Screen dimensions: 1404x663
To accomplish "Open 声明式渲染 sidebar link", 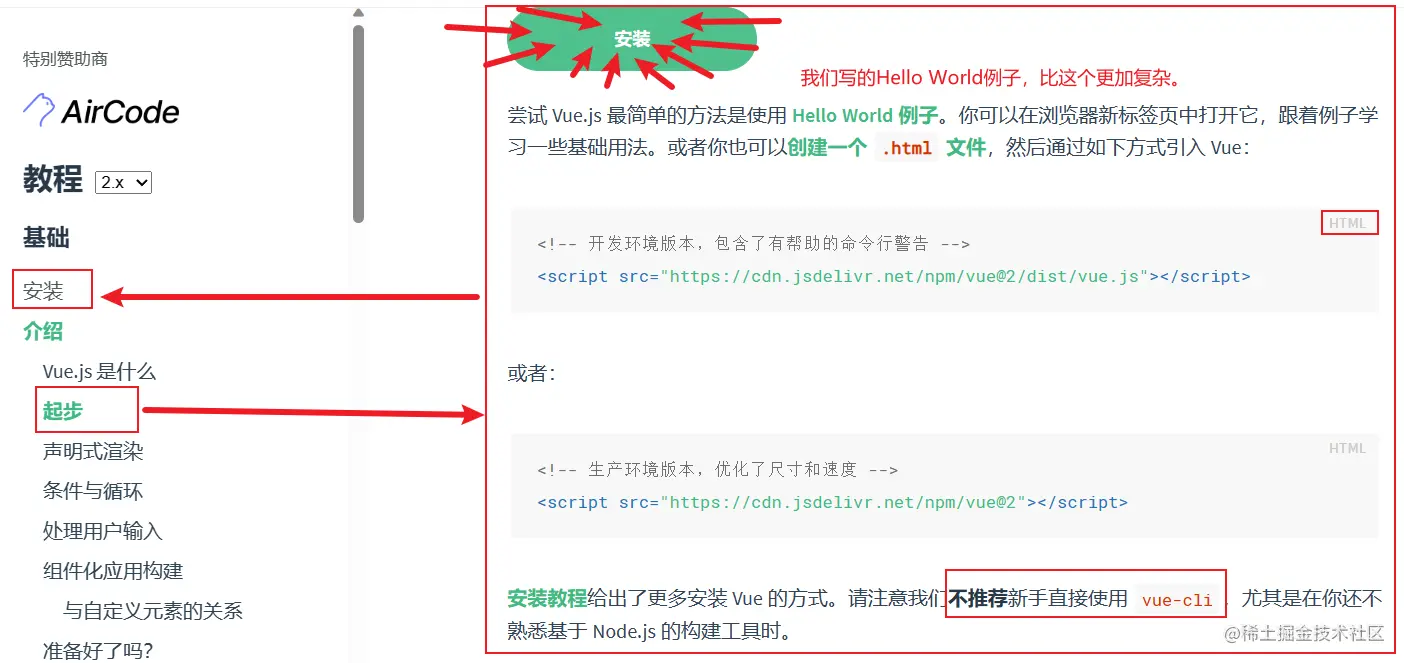I will tap(93, 451).
